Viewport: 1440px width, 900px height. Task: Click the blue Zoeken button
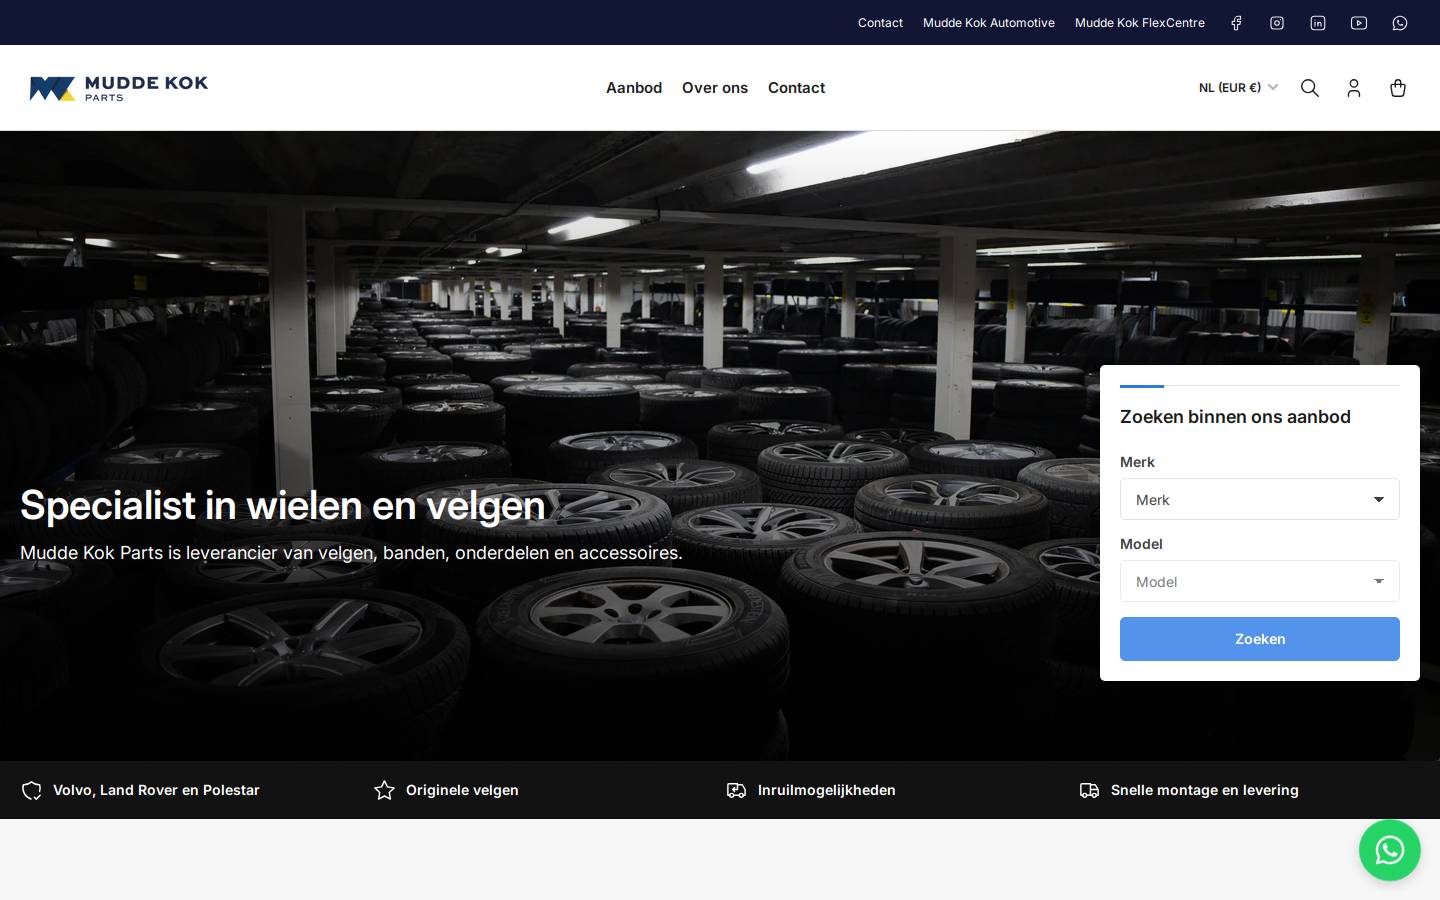[1260, 639]
